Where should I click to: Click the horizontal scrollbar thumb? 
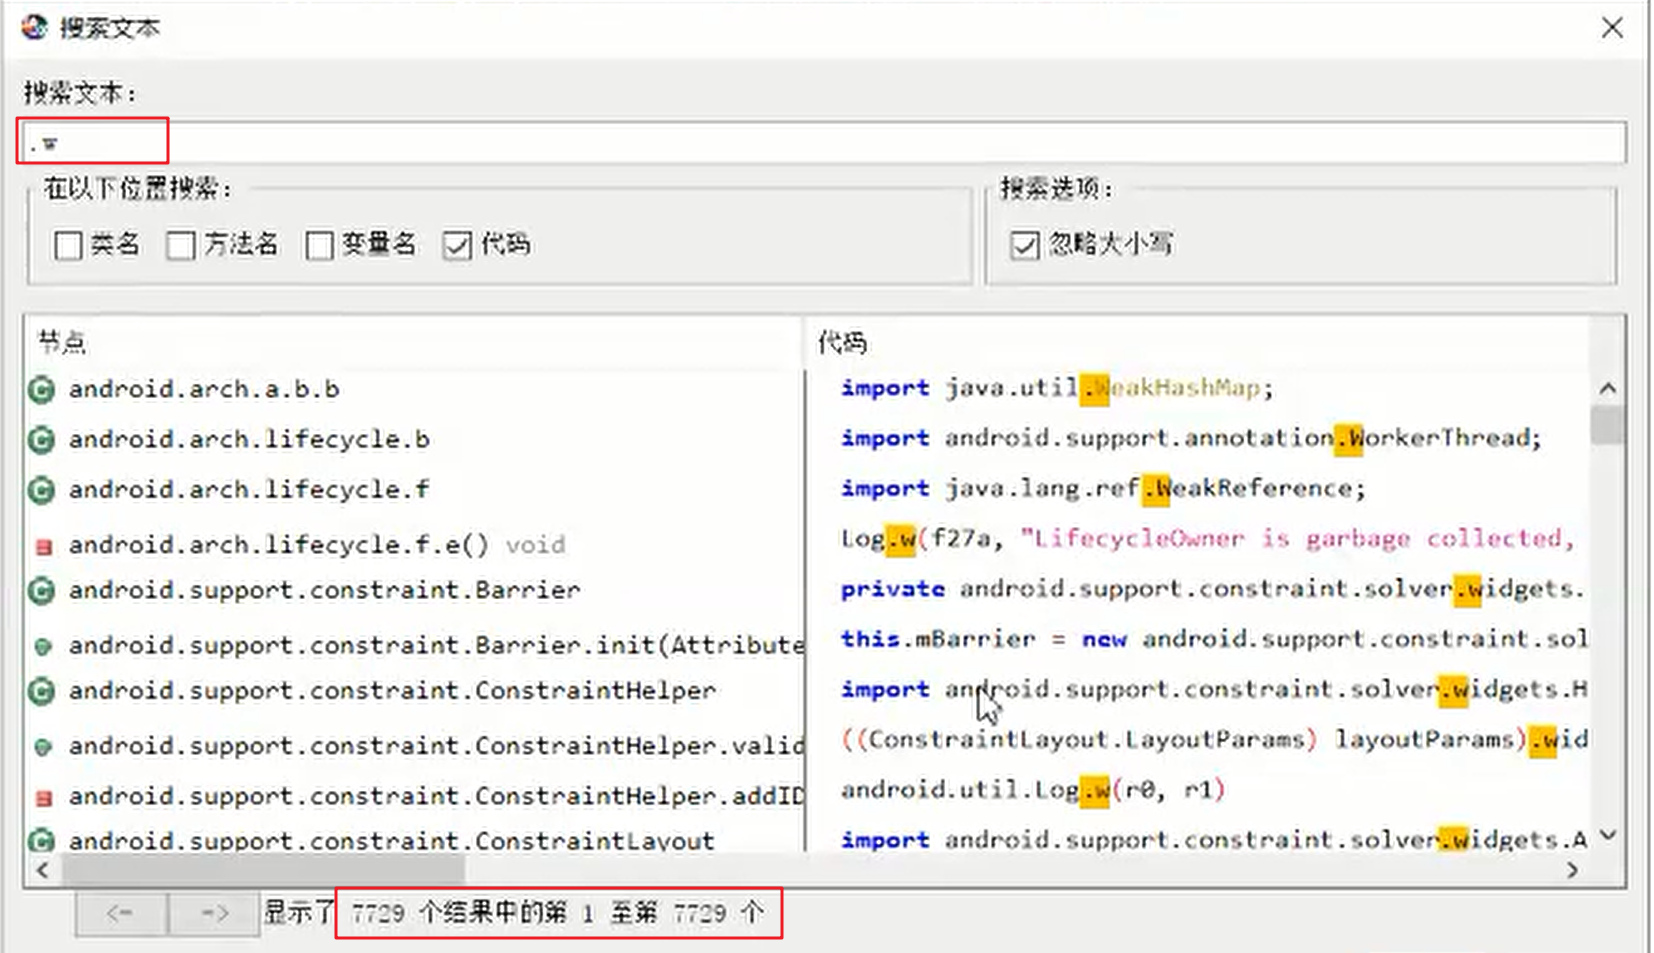tap(262, 870)
